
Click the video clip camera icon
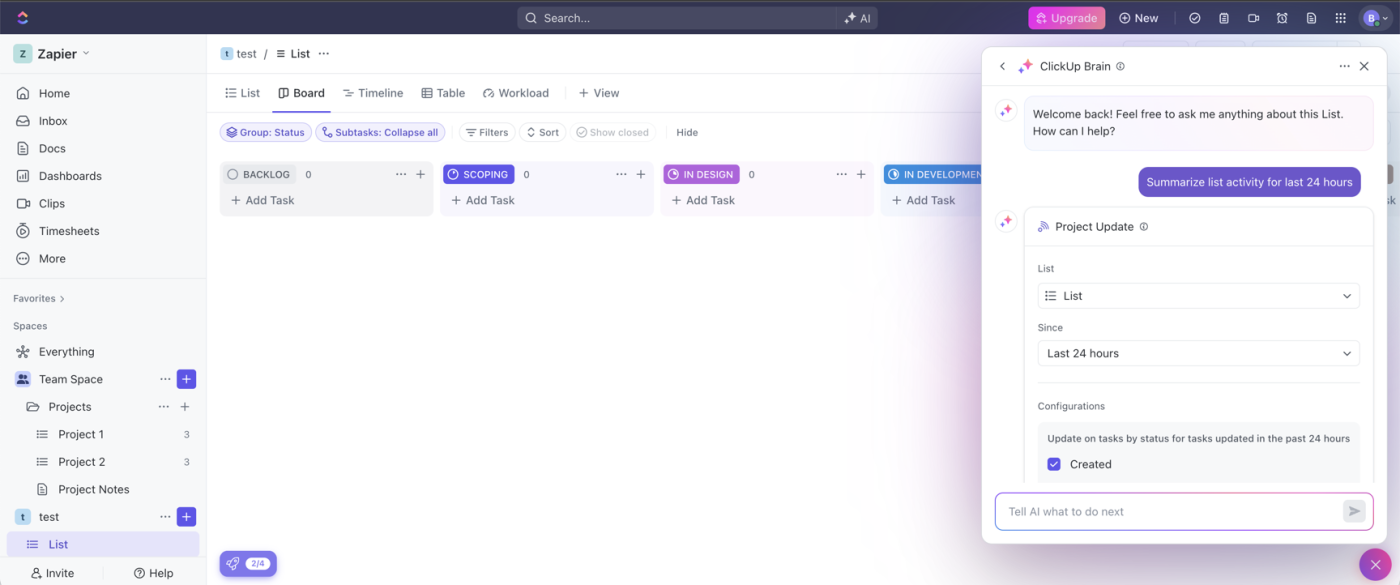pos(1253,18)
